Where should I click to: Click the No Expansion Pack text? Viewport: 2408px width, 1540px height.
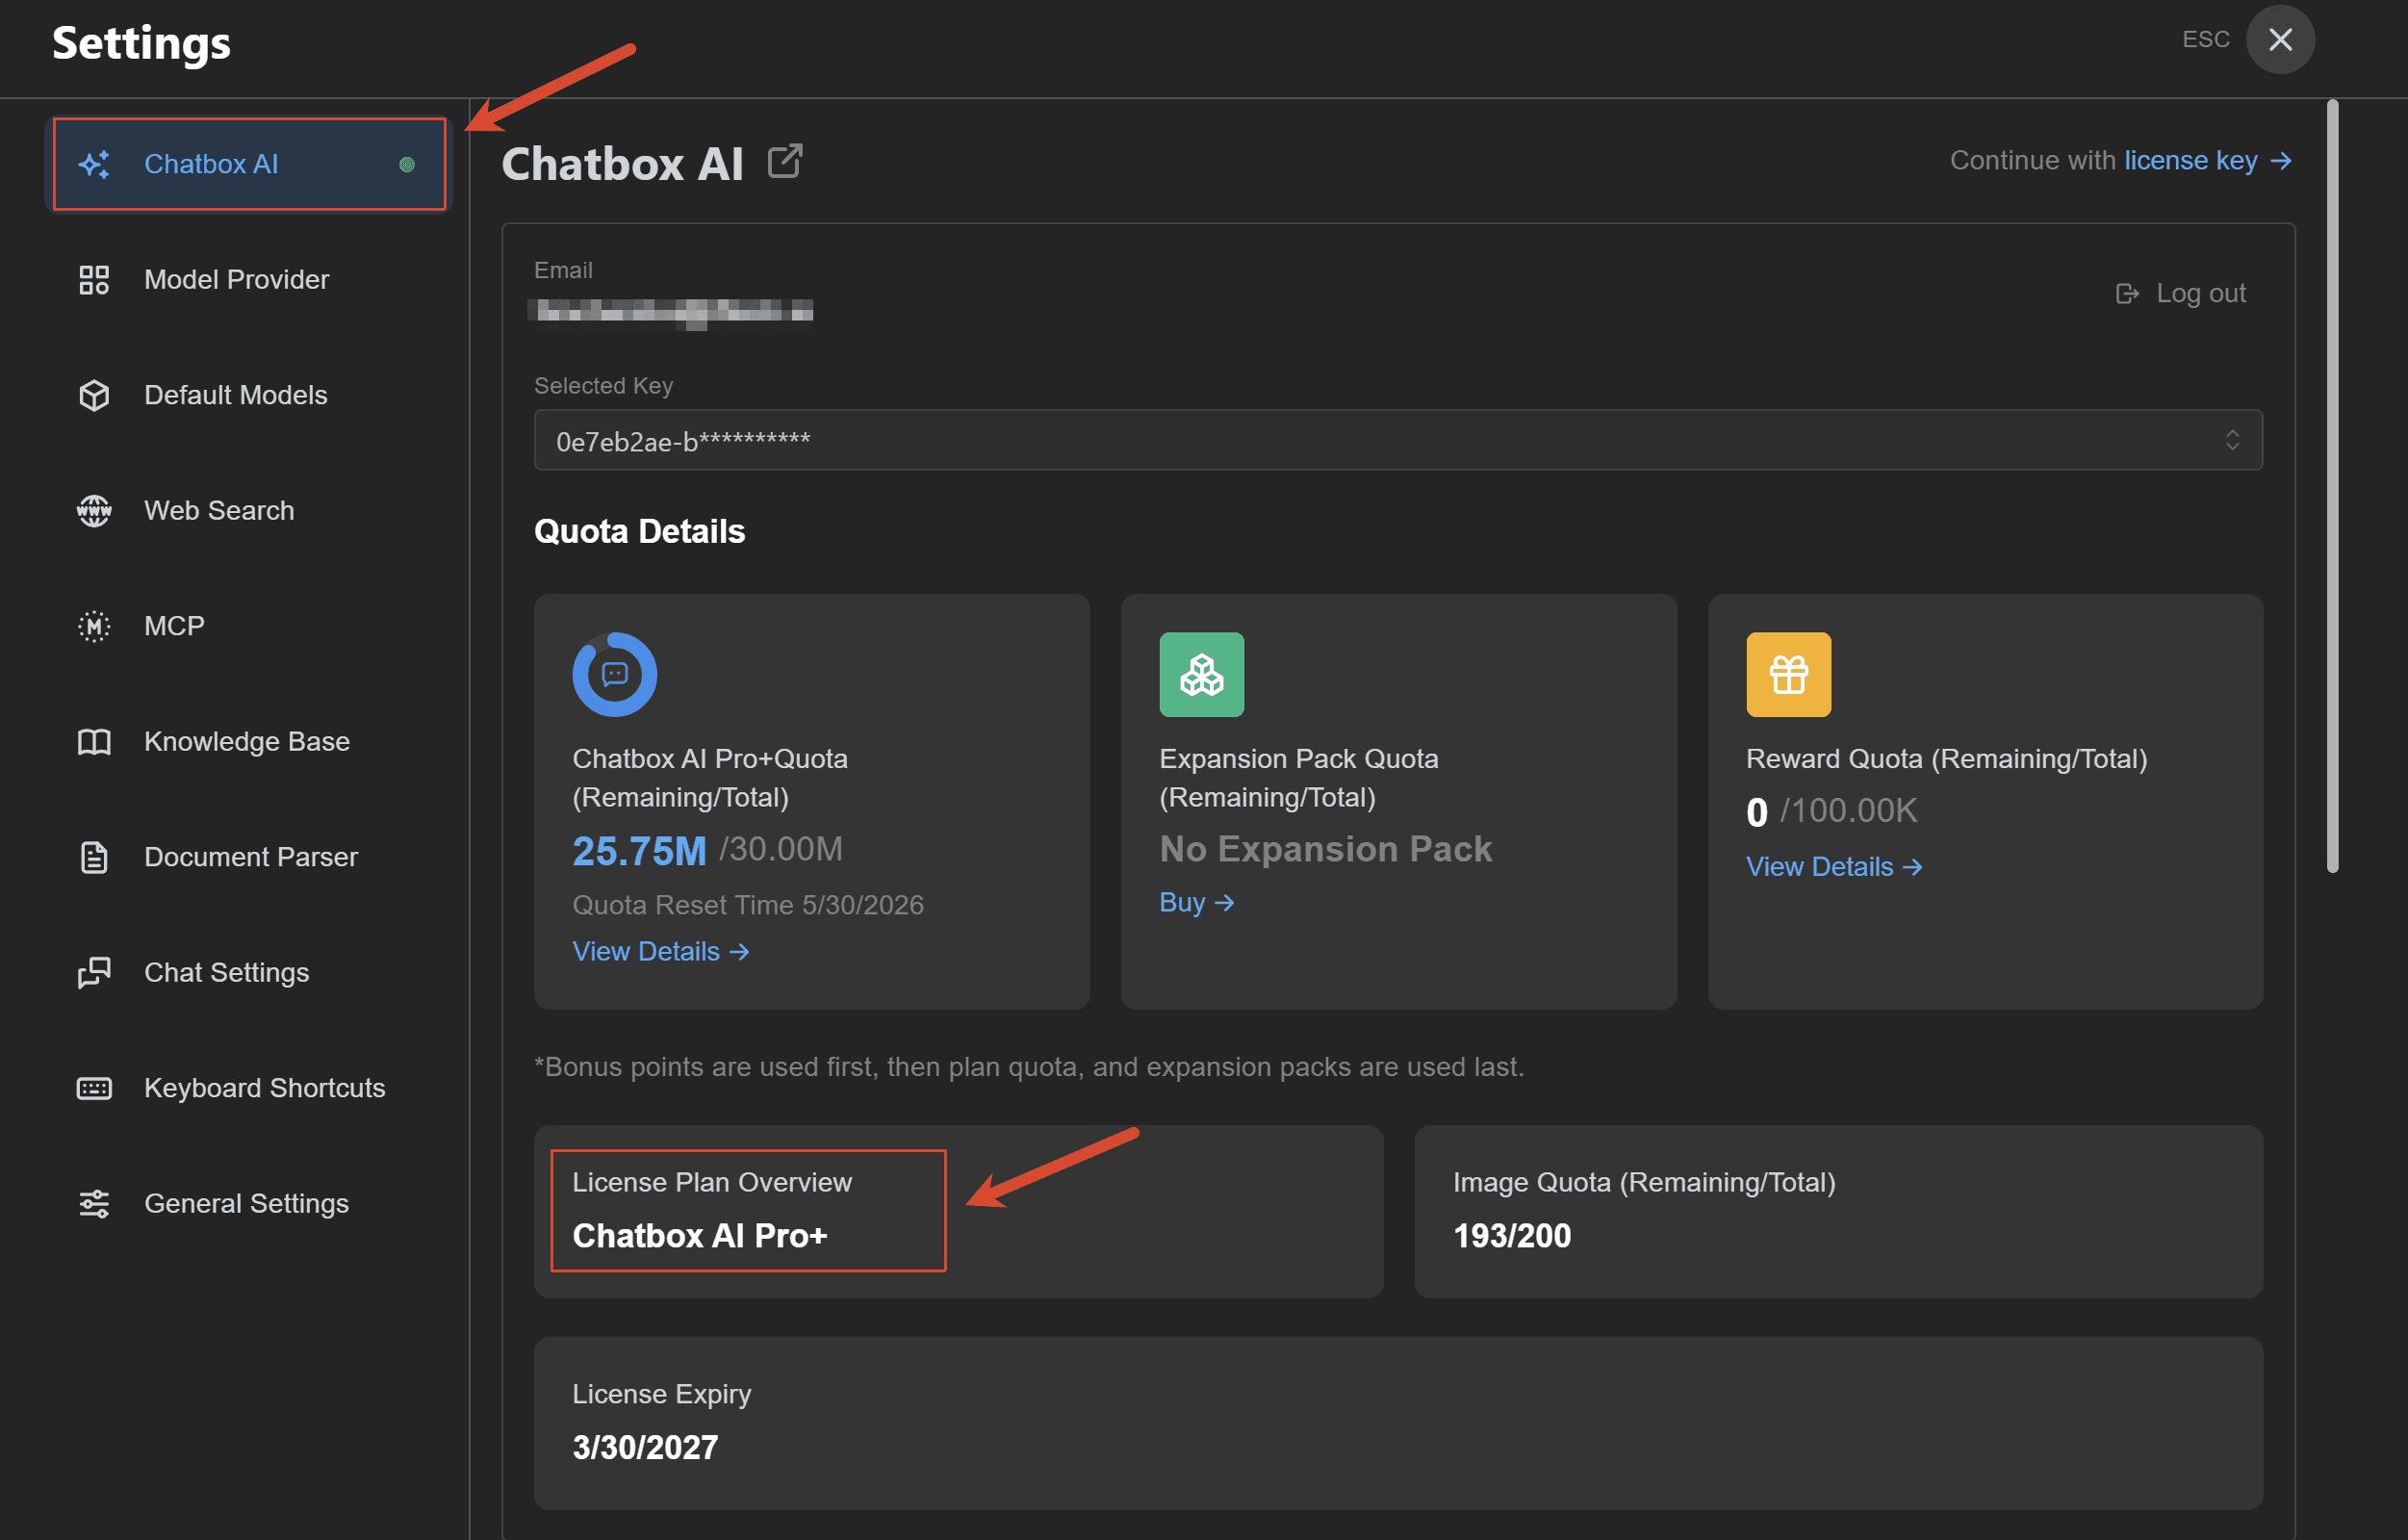pos(1325,849)
